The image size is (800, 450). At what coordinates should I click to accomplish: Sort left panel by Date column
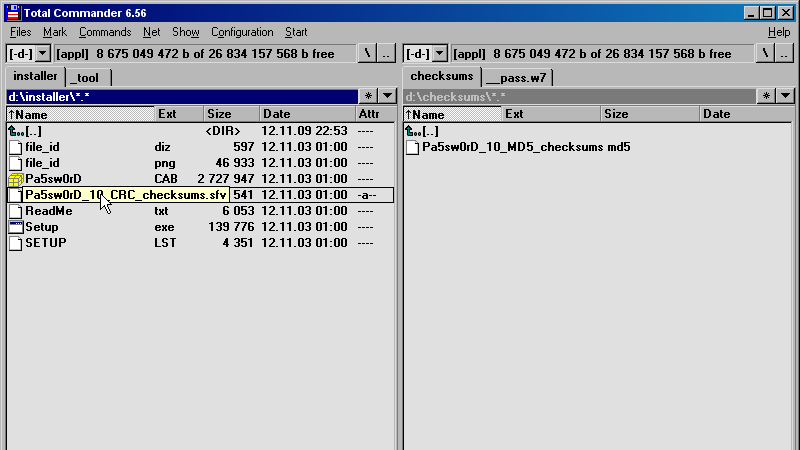click(x=307, y=114)
